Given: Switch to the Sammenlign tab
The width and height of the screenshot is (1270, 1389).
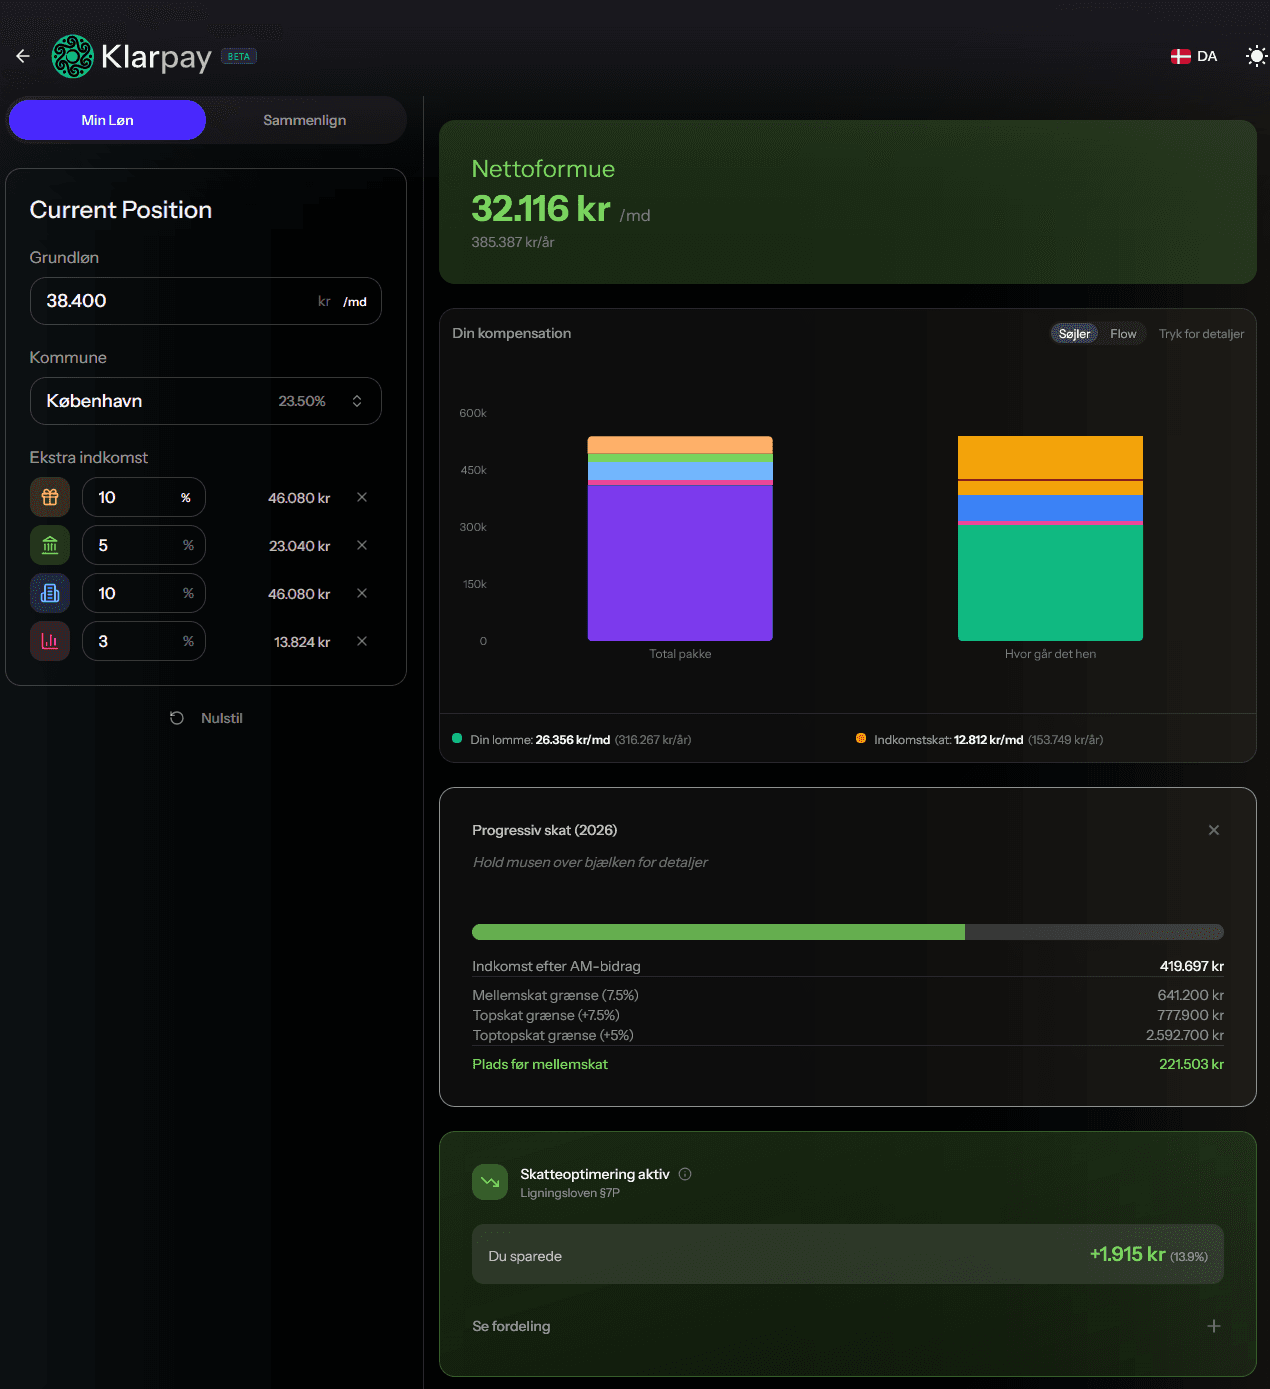Looking at the screenshot, I should [x=305, y=120].
